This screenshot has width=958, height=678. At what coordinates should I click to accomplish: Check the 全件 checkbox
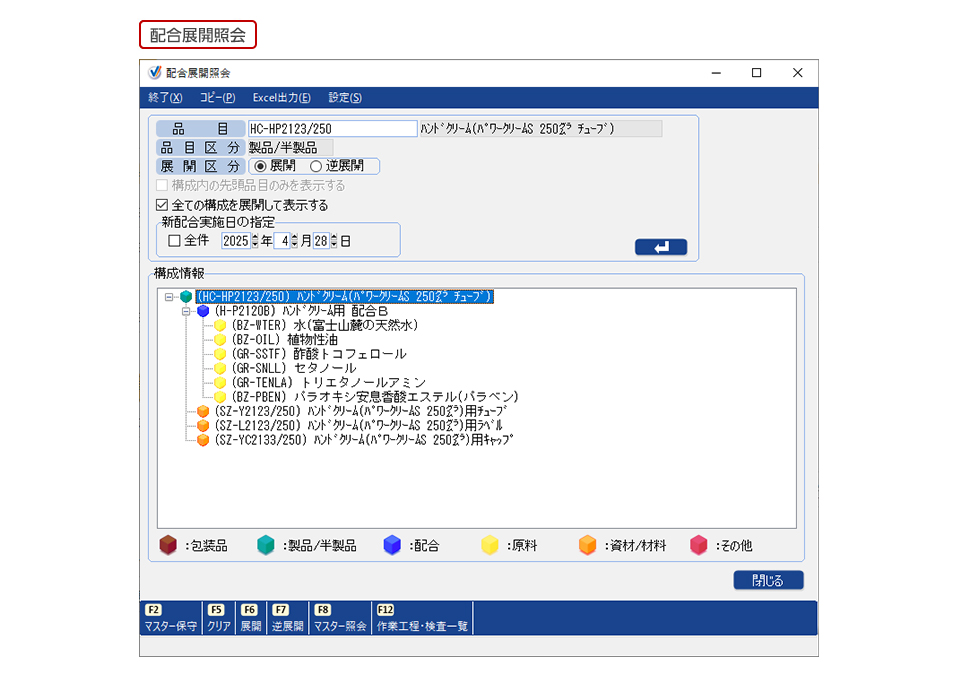(173, 239)
